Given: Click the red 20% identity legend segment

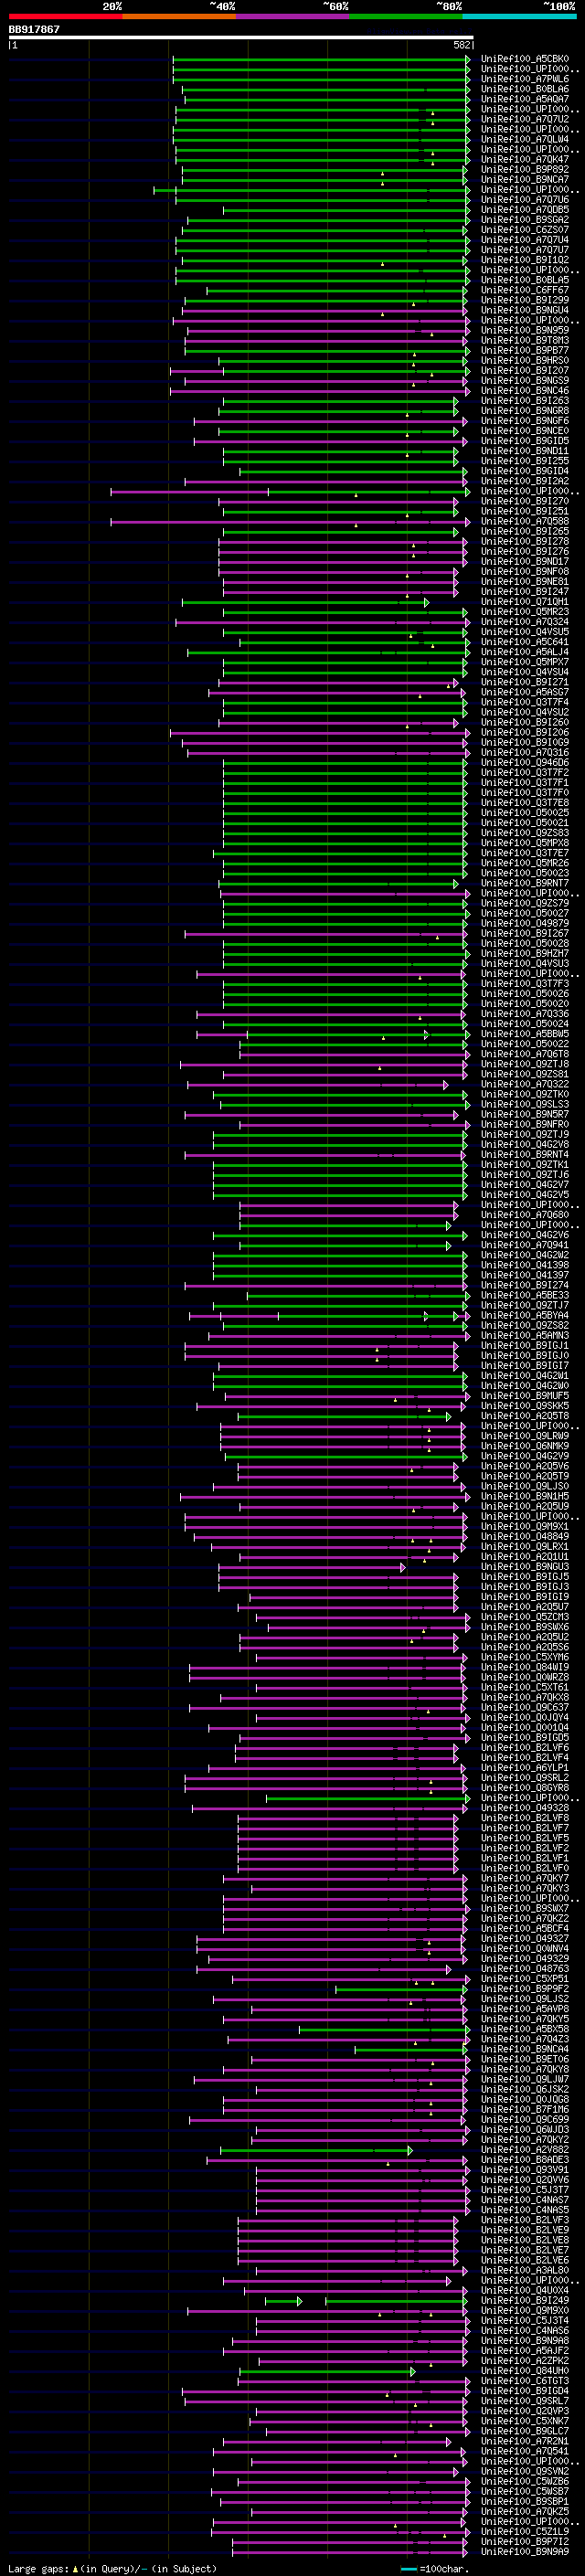Looking at the screenshot, I should click(x=65, y=16).
